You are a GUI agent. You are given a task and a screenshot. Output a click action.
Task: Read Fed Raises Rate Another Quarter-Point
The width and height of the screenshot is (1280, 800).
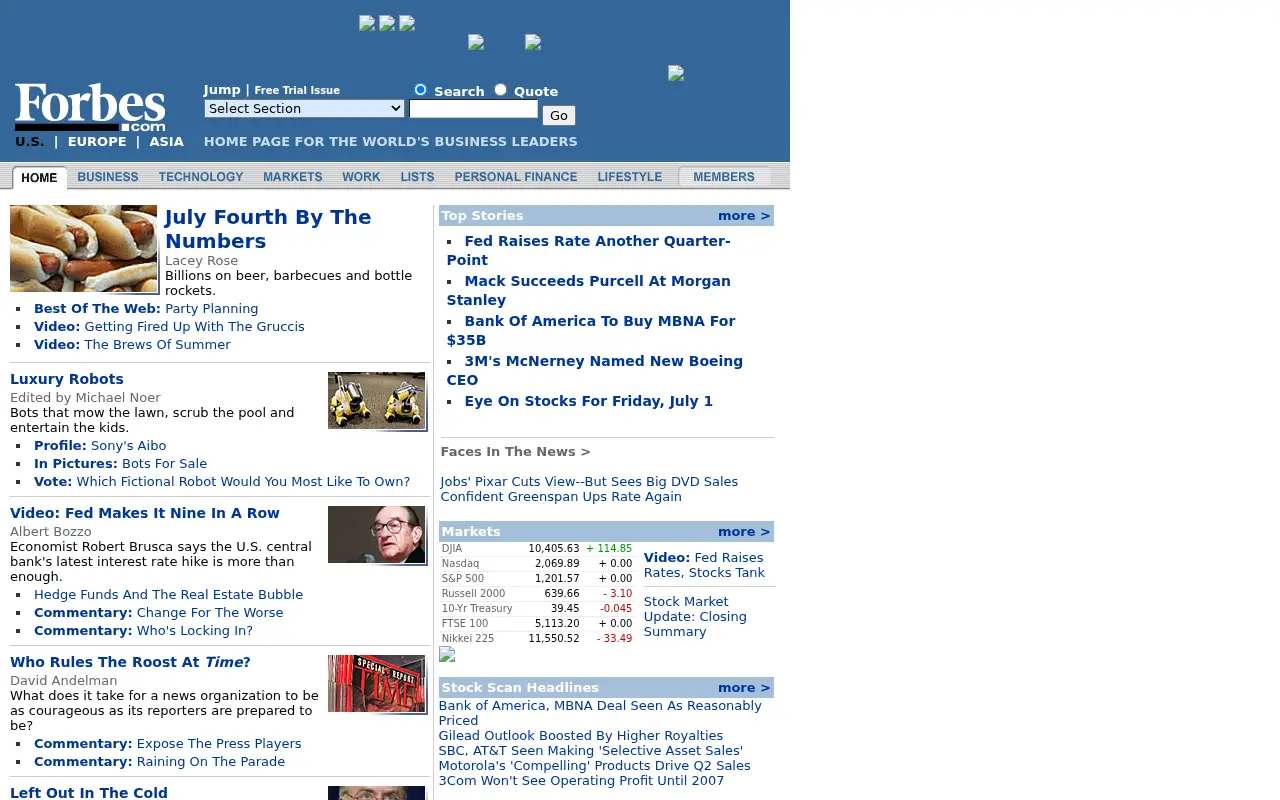pos(589,250)
